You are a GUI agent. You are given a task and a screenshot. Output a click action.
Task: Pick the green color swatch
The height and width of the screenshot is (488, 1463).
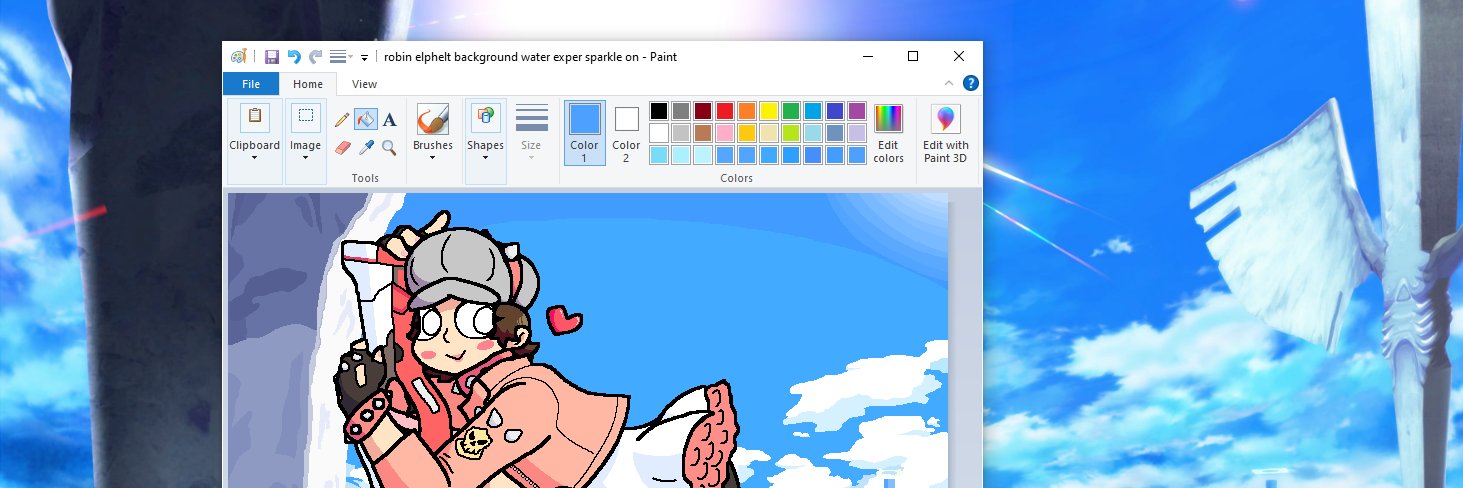tap(791, 111)
